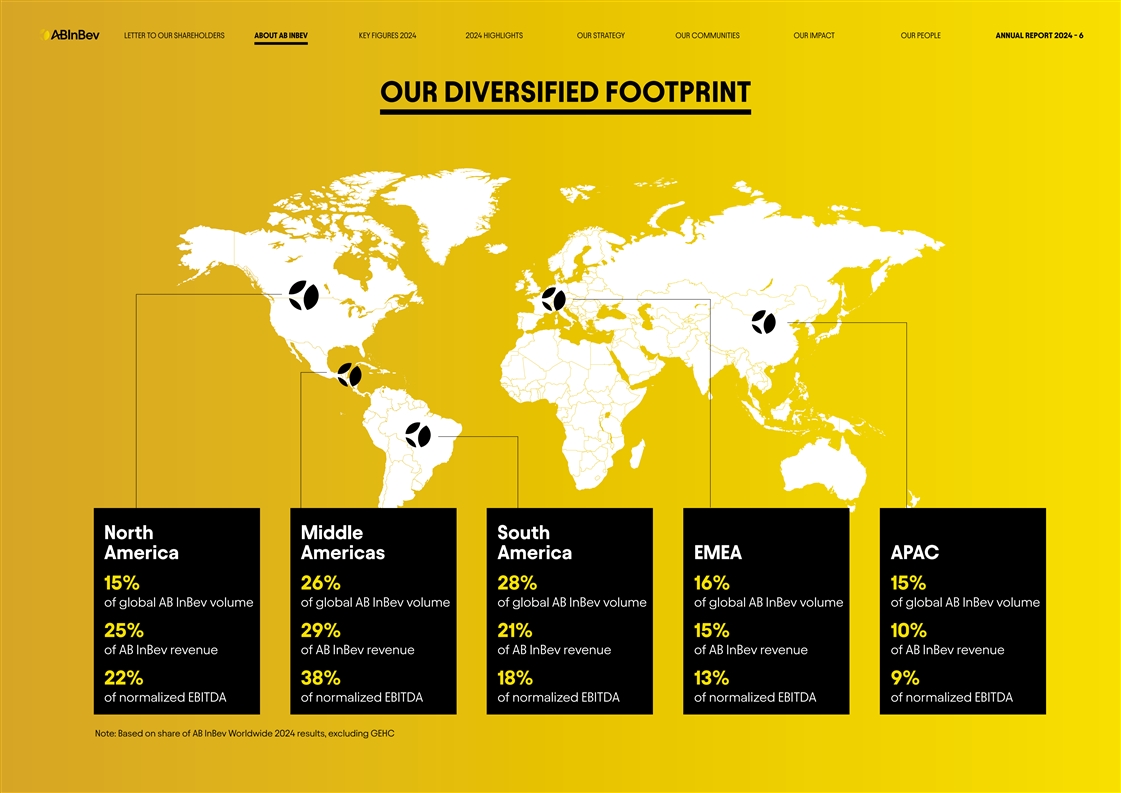The height and width of the screenshot is (793, 1121).
Task: Go to About AB InBev tab
Action: click(281, 35)
